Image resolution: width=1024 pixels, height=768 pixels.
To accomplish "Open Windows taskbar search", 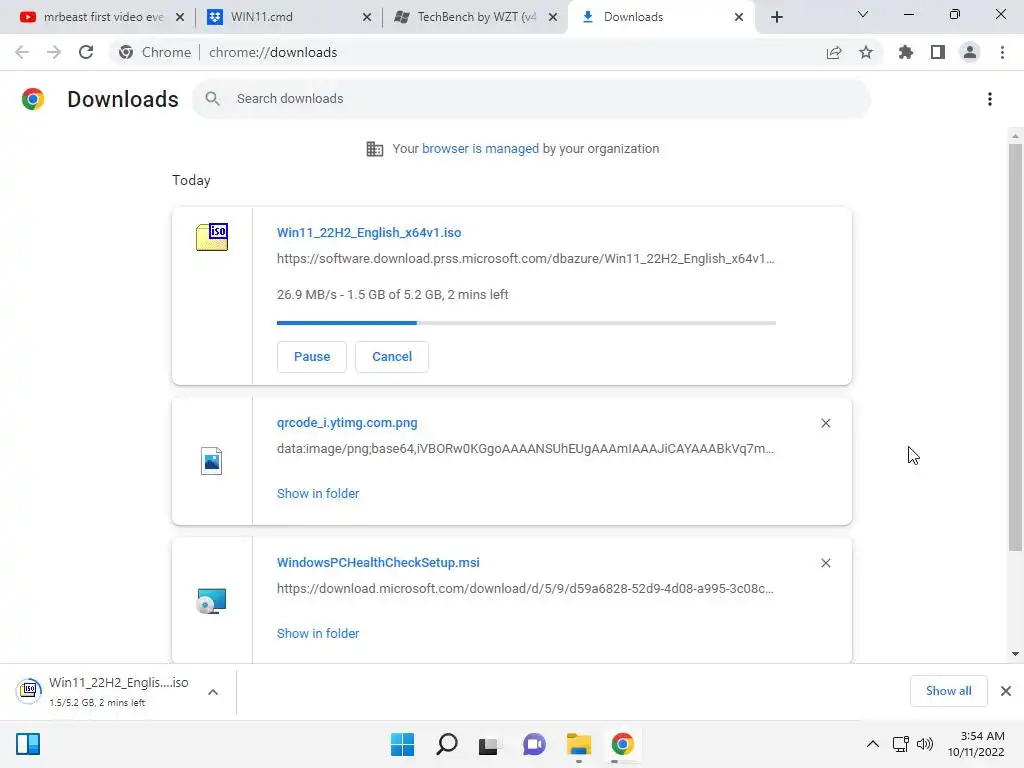I will (447, 744).
